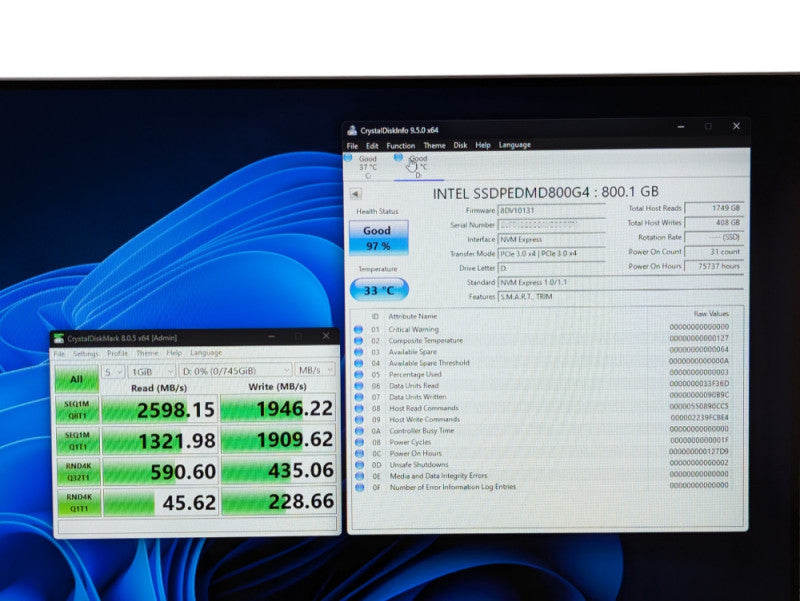Click the 33 °C temperature button
This screenshot has height=601, width=800.
(x=379, y=290)
